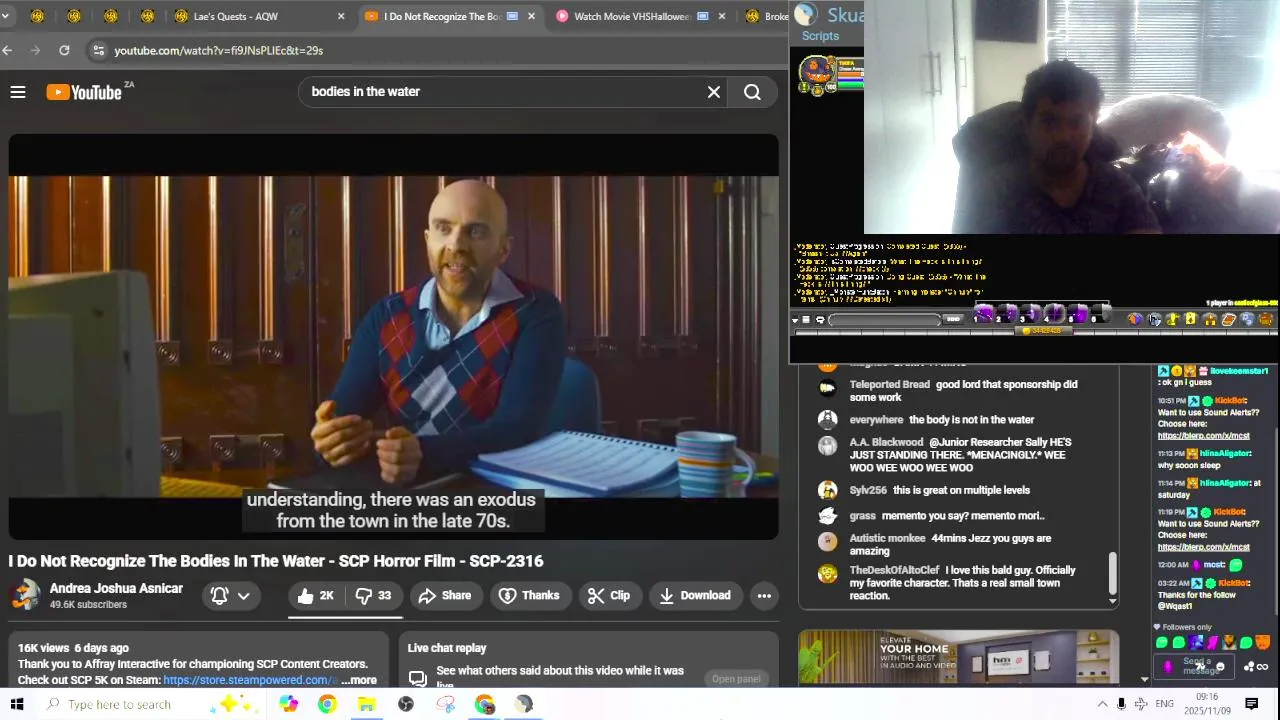Open File Explorer from the taskbar

point(366,704)
